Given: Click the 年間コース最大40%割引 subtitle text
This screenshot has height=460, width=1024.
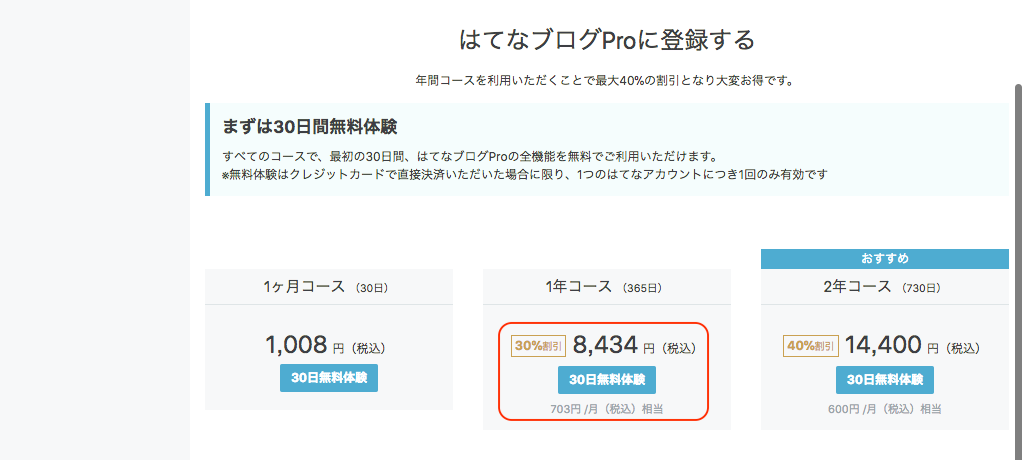Looking at the screenshot, I should tap(605, 82).
